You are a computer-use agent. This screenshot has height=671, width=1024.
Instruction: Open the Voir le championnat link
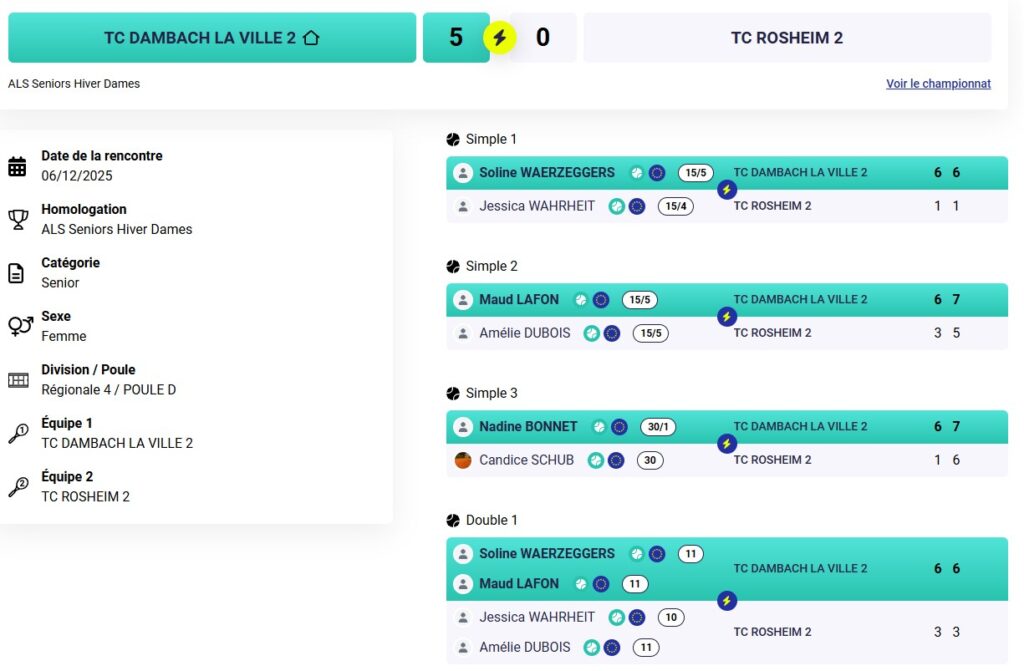click(x=938, y=84)
